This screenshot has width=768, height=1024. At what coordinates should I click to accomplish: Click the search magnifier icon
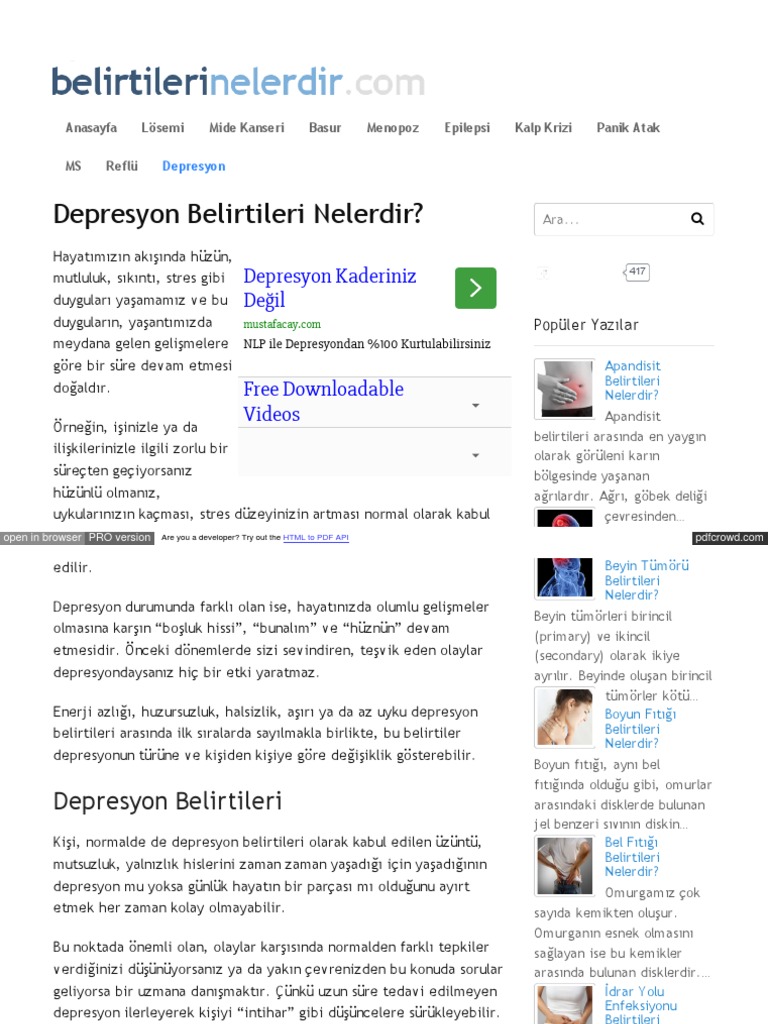[697, 219]
